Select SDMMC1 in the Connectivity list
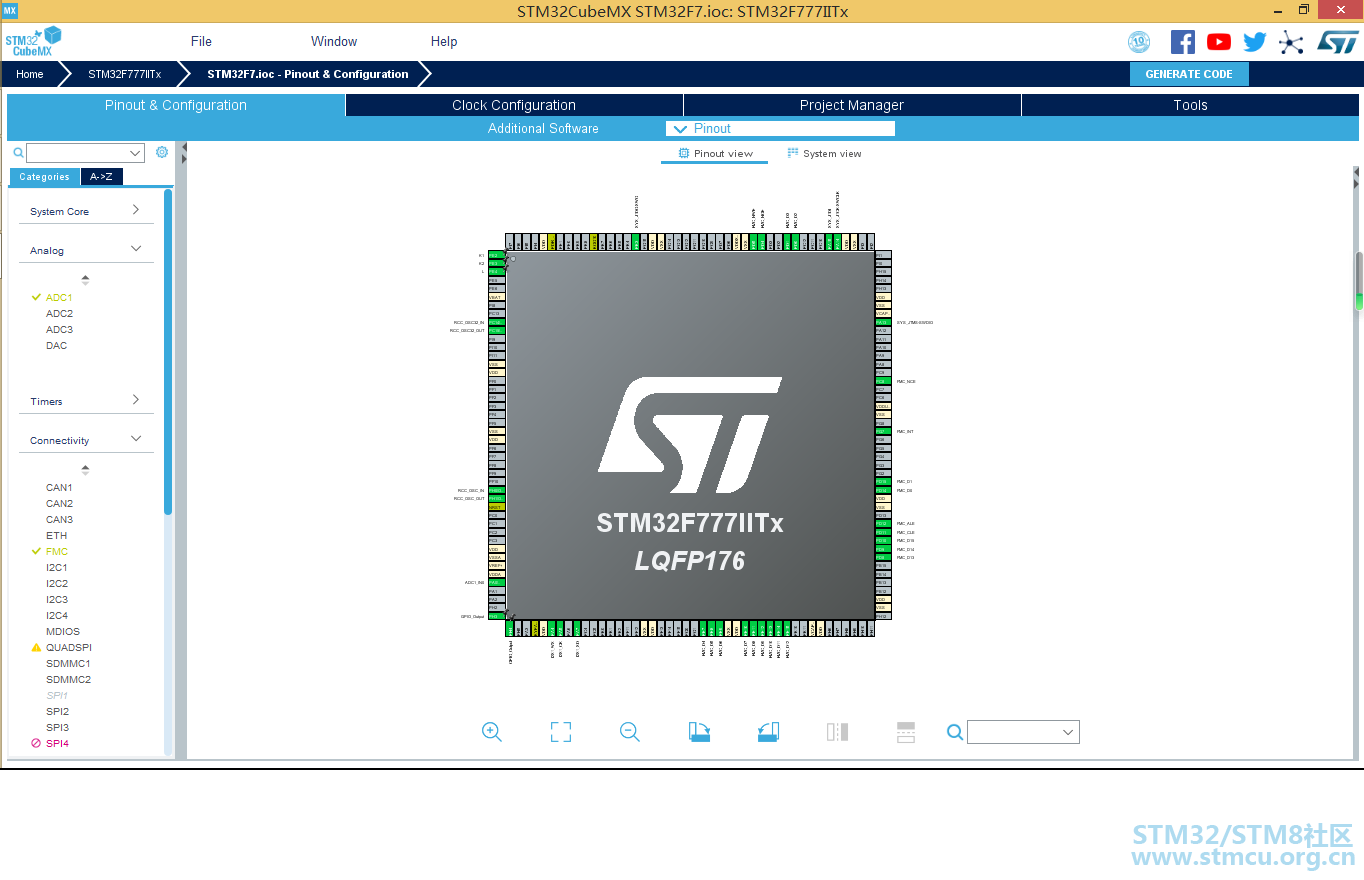This screenshot has height=880, width=1364. tap(68, 664)
